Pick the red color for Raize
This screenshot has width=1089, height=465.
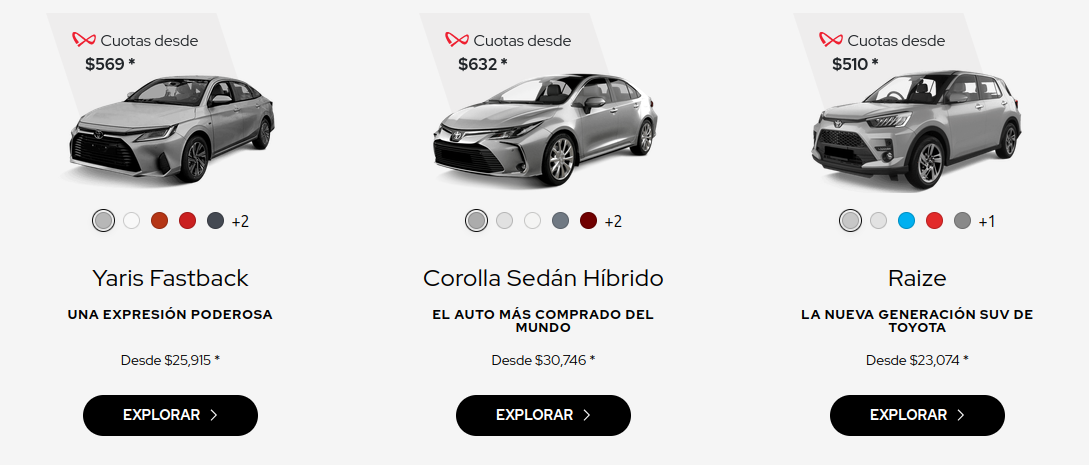934,221
